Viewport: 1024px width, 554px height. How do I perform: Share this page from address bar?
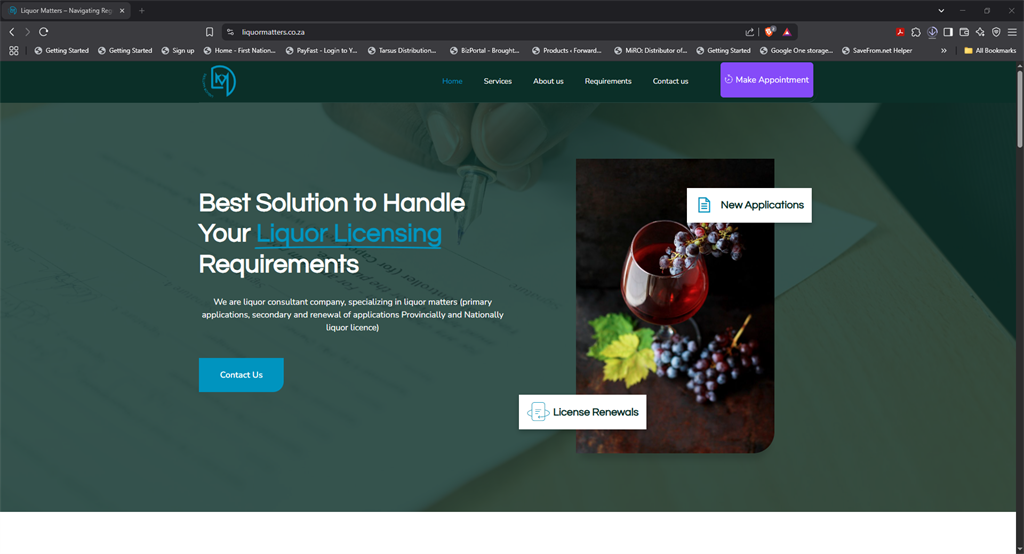[x=749, y=32]
